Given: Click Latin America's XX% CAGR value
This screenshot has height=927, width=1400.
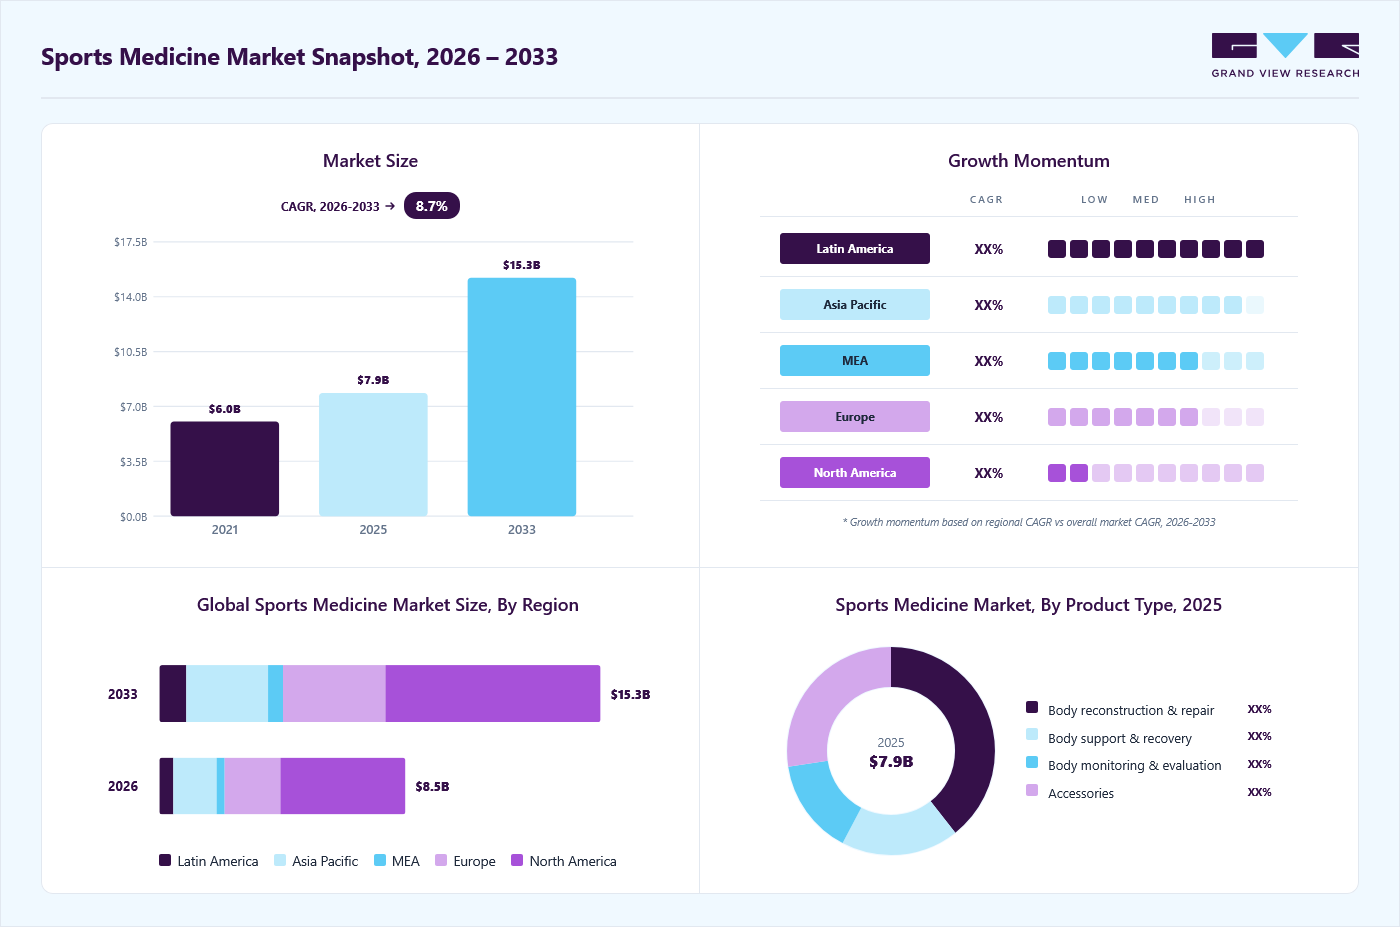Looking at the screenshot, I should coord(989,249).
